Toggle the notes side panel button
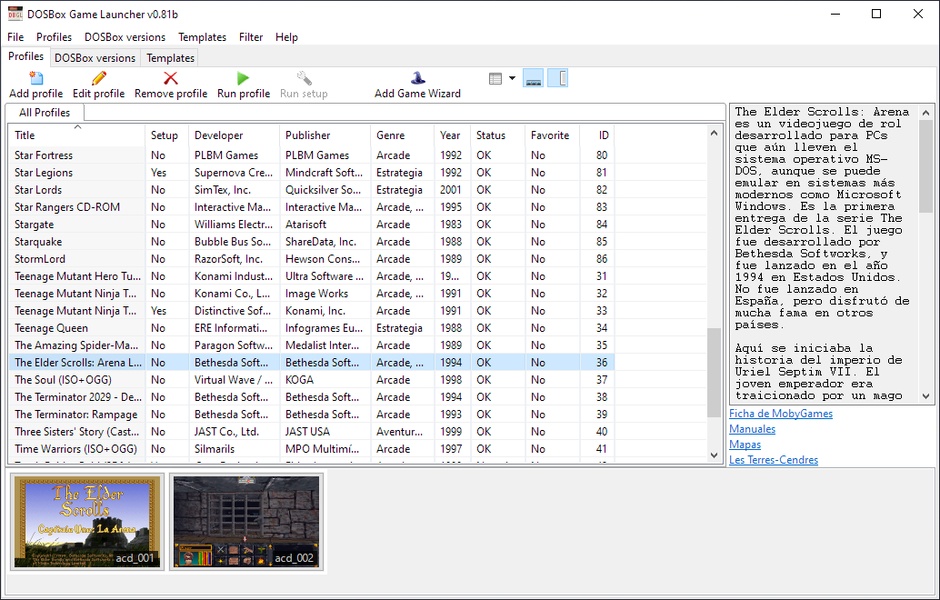The height and width of the screenshot is (600, 940). (558, 78)
